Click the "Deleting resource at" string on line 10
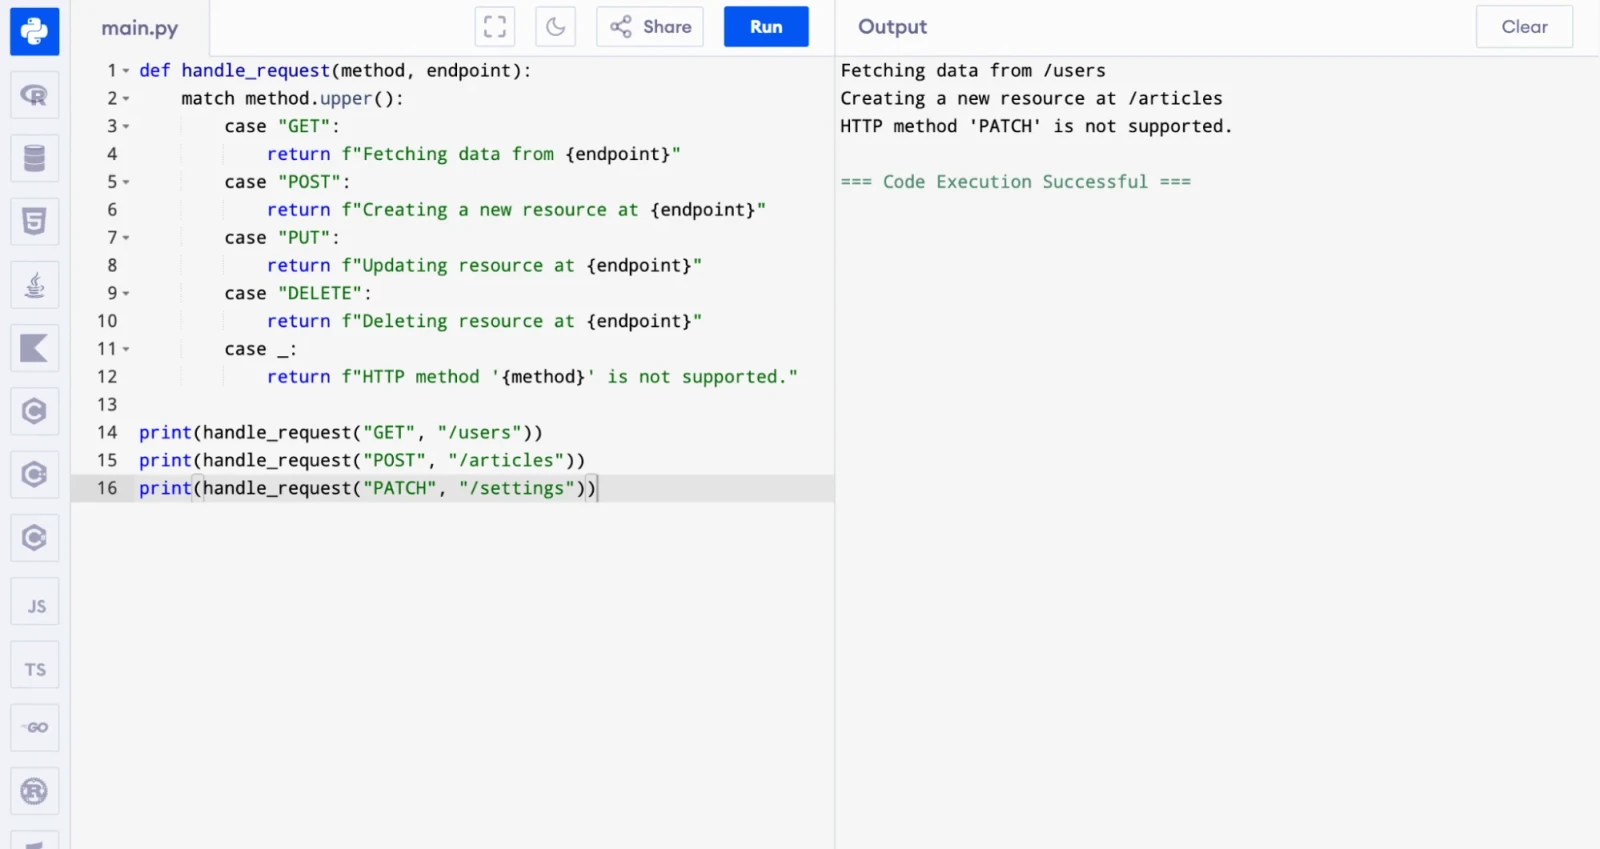The image size is (1600, 849). click(468, 321)
